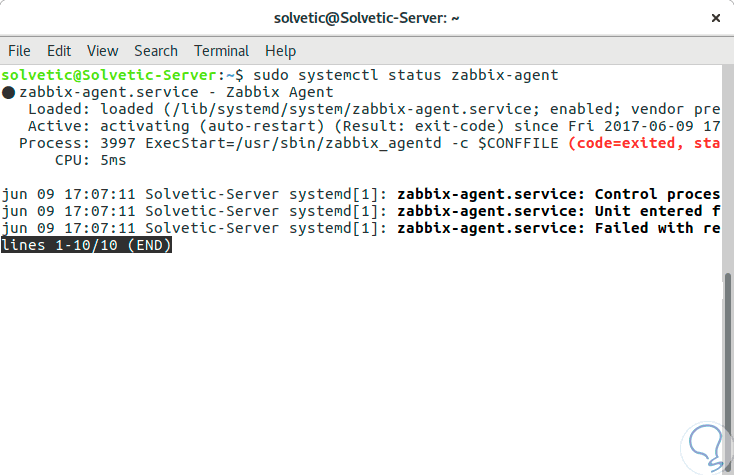Click the vertical scrollbar thumb
Screen dimensions: 734x475
click(728, 370)
